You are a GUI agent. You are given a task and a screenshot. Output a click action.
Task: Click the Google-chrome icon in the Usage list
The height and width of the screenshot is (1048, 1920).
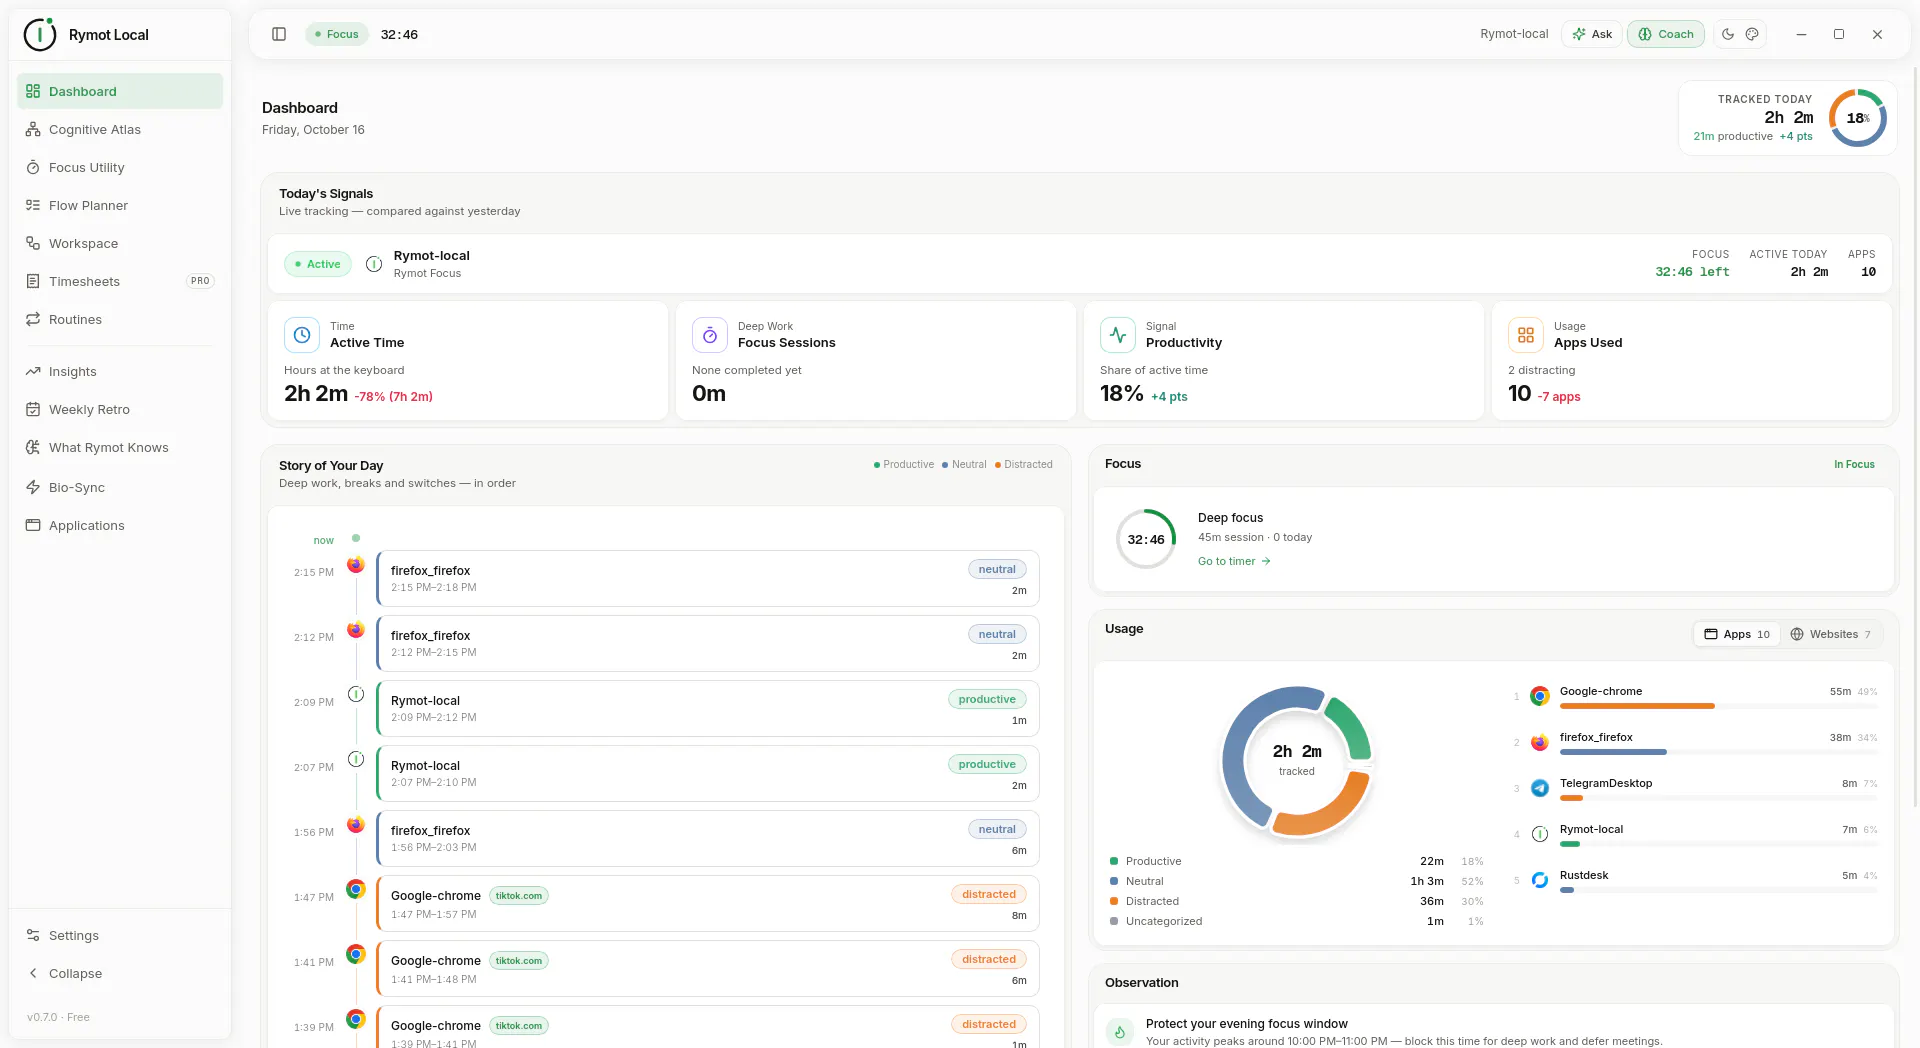(x=1540, y=696)
